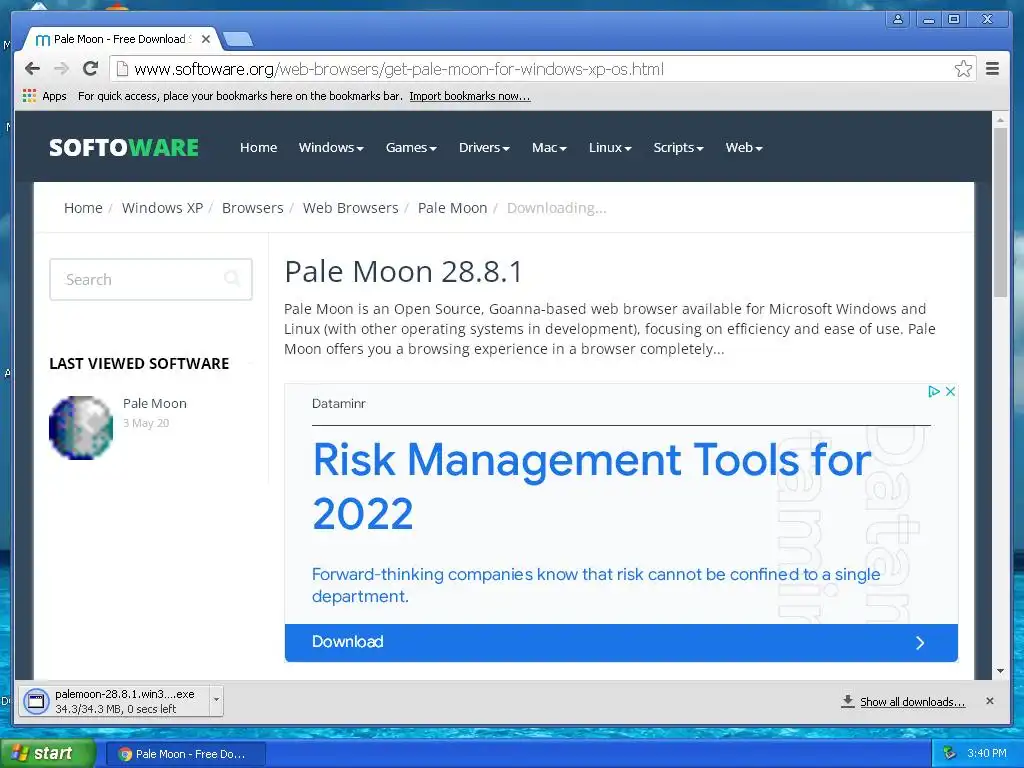Click the page icon in address bar
Viewport: 1024px width, 768px height.
click(x=121, y=69)
